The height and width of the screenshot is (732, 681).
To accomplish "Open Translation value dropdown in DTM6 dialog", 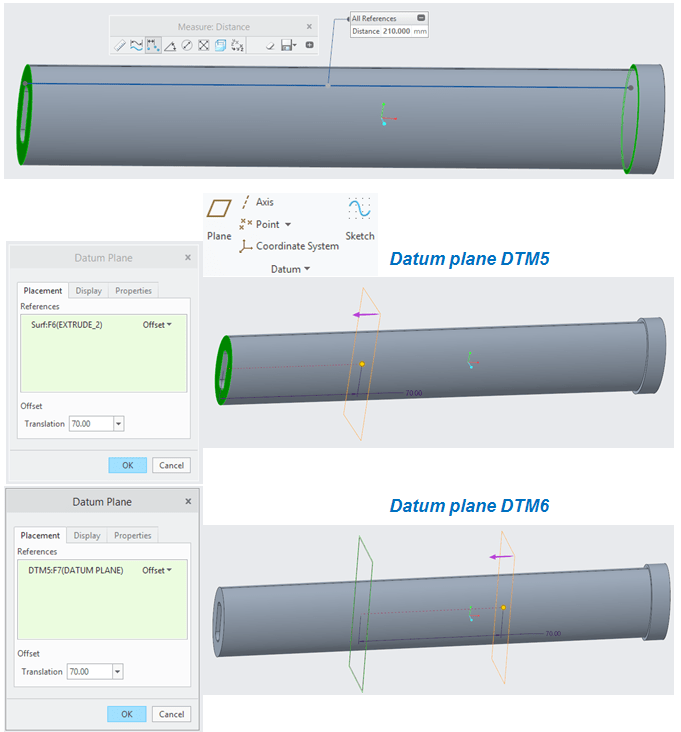I will click(119, 672).
